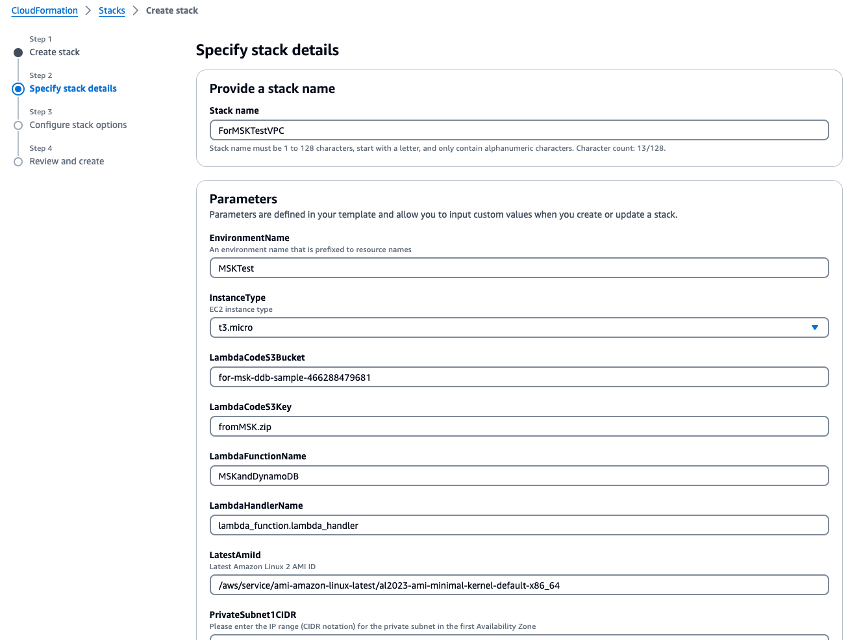
Task: Click the LatestAmiId input field
Action: click(518, 584)
